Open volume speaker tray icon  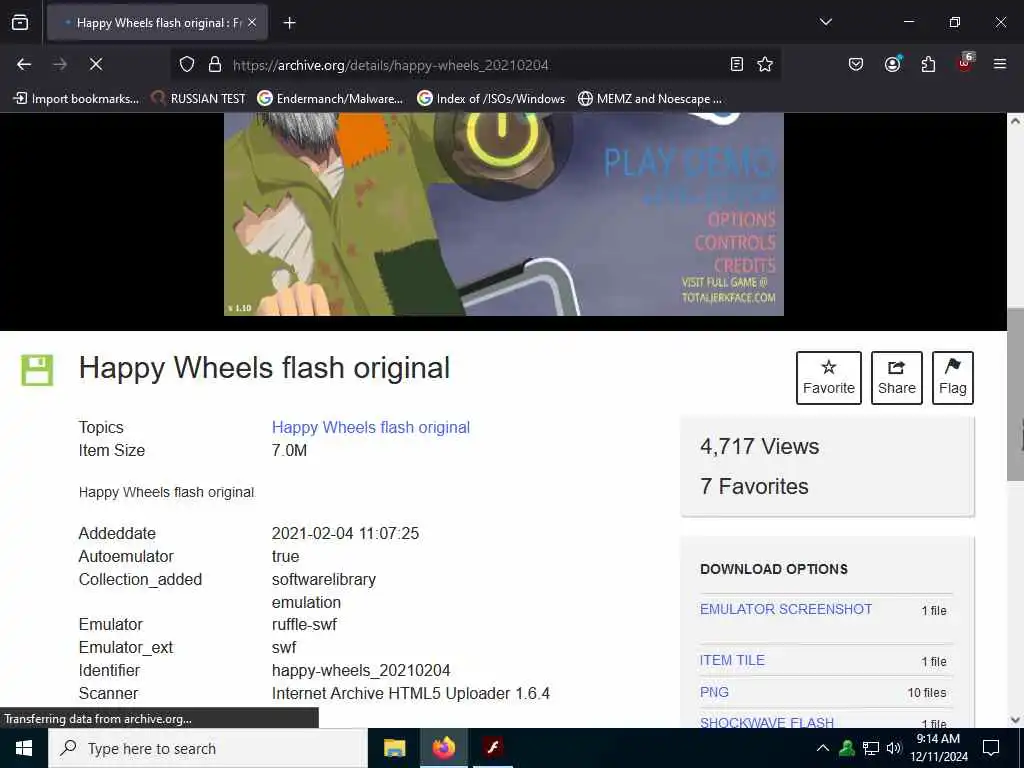pos(893,748)
